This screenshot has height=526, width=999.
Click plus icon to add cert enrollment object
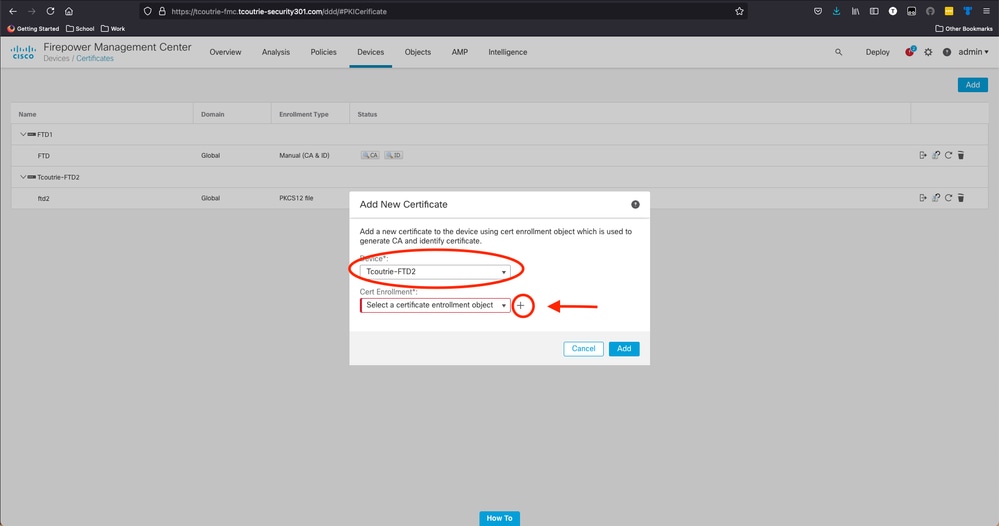[521, 306]
